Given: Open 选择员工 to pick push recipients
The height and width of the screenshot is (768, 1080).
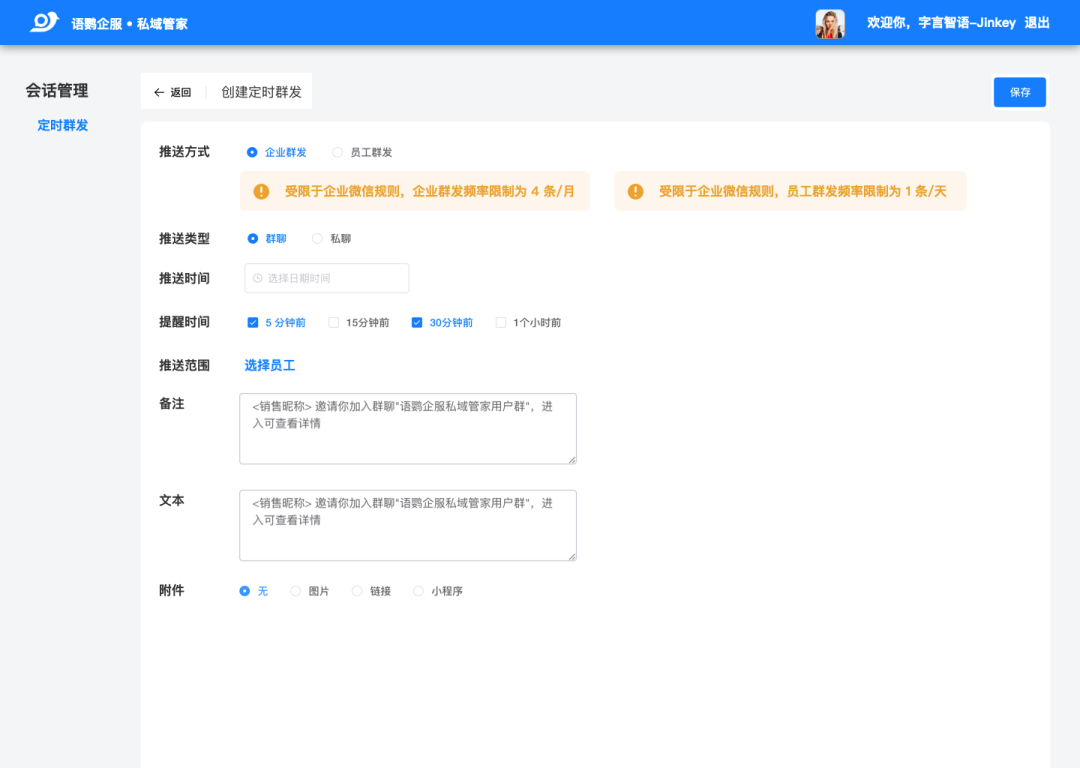Looking at the screenshot, I should 271,365.
